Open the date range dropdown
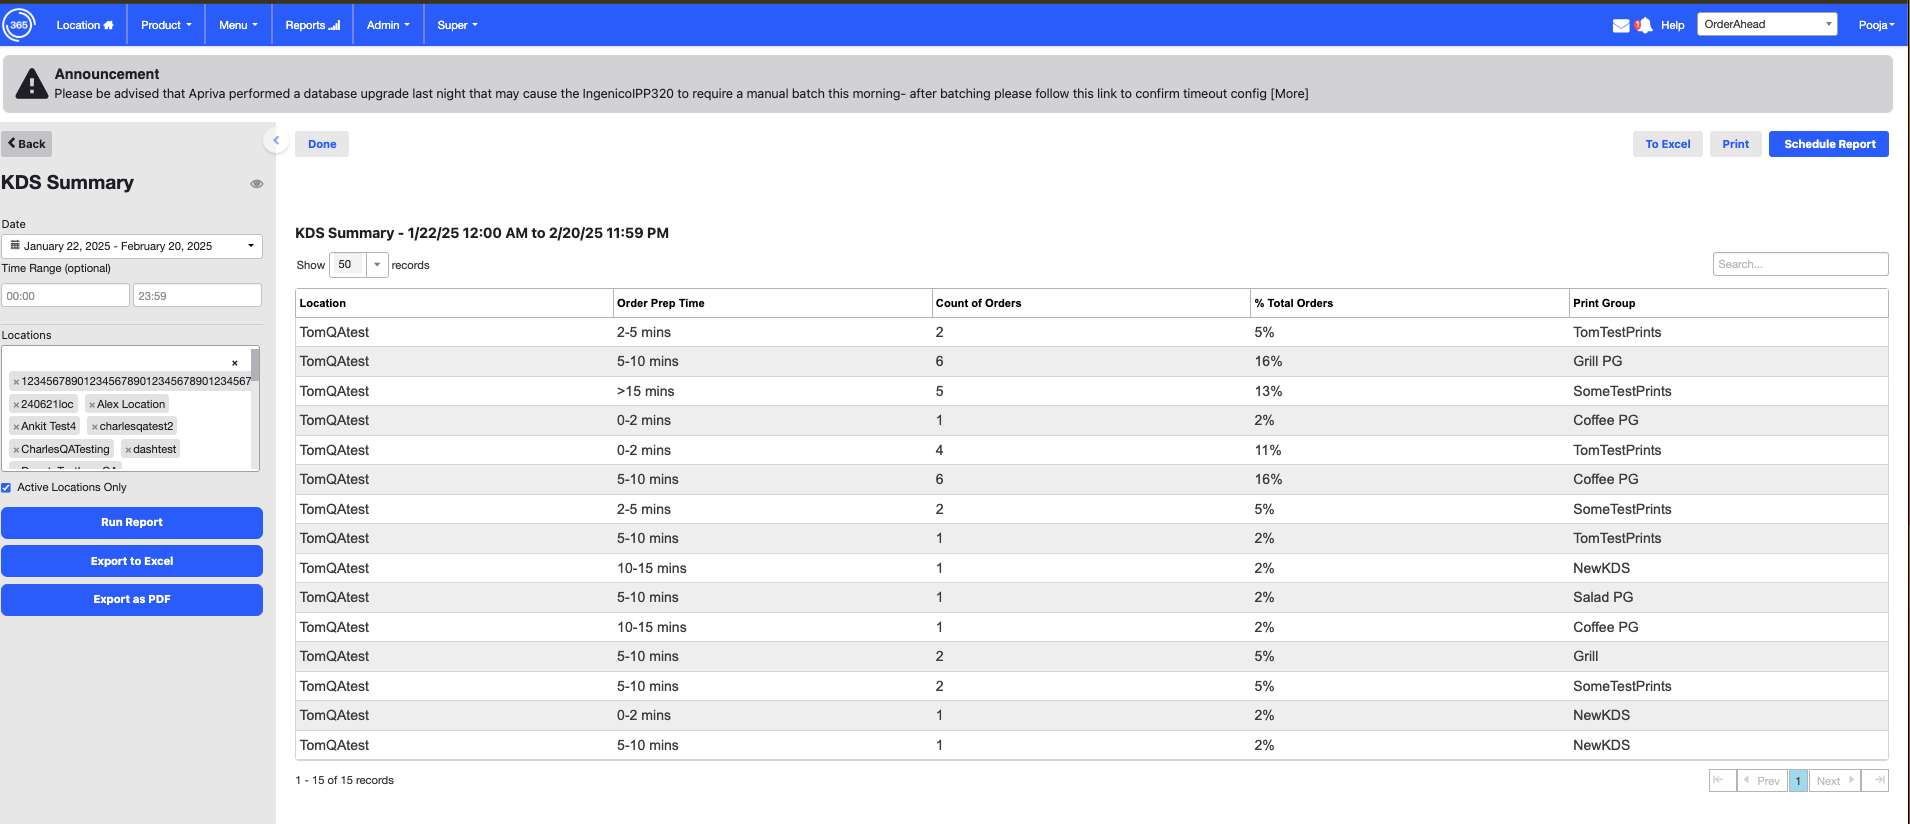This screenshot has width=1910, height=824. coord(132,246)
